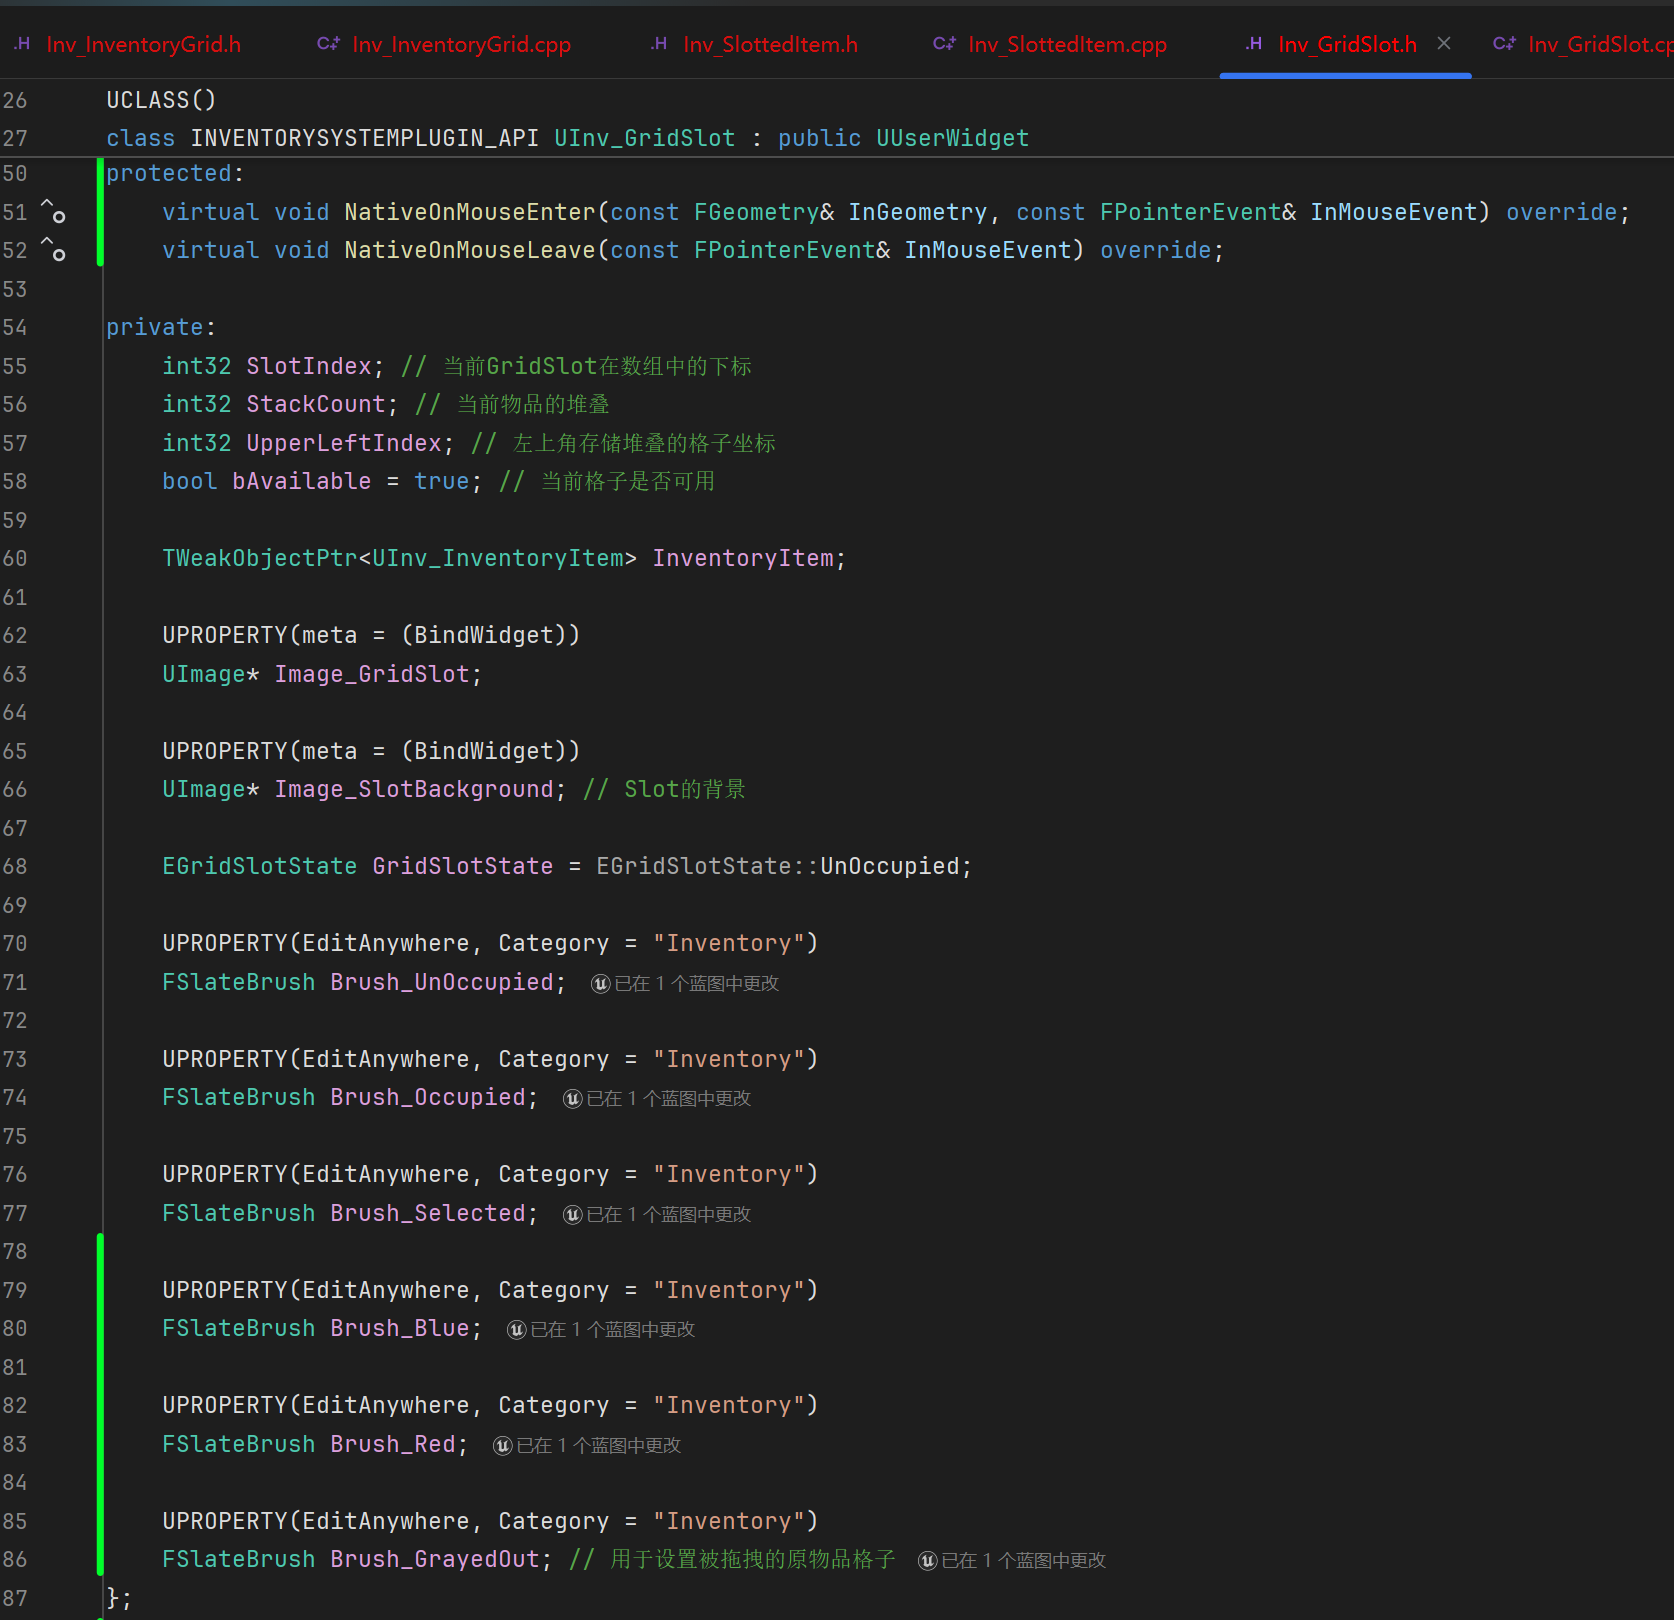This screenshot has height=1620, width=1674.
Task: Click the UPROPERTY macro on line 62
Action: click(225, 635)
